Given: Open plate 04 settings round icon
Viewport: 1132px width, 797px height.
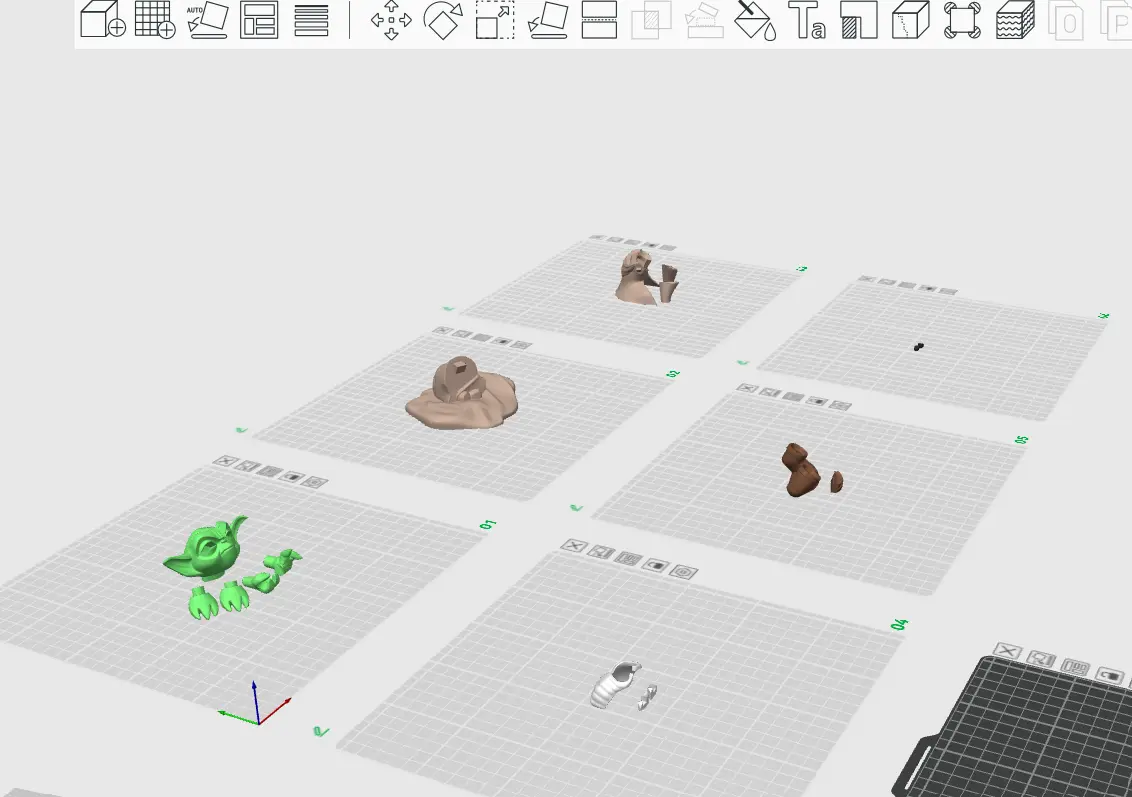Looking at the screenshot, I should (x=683, y=572).
